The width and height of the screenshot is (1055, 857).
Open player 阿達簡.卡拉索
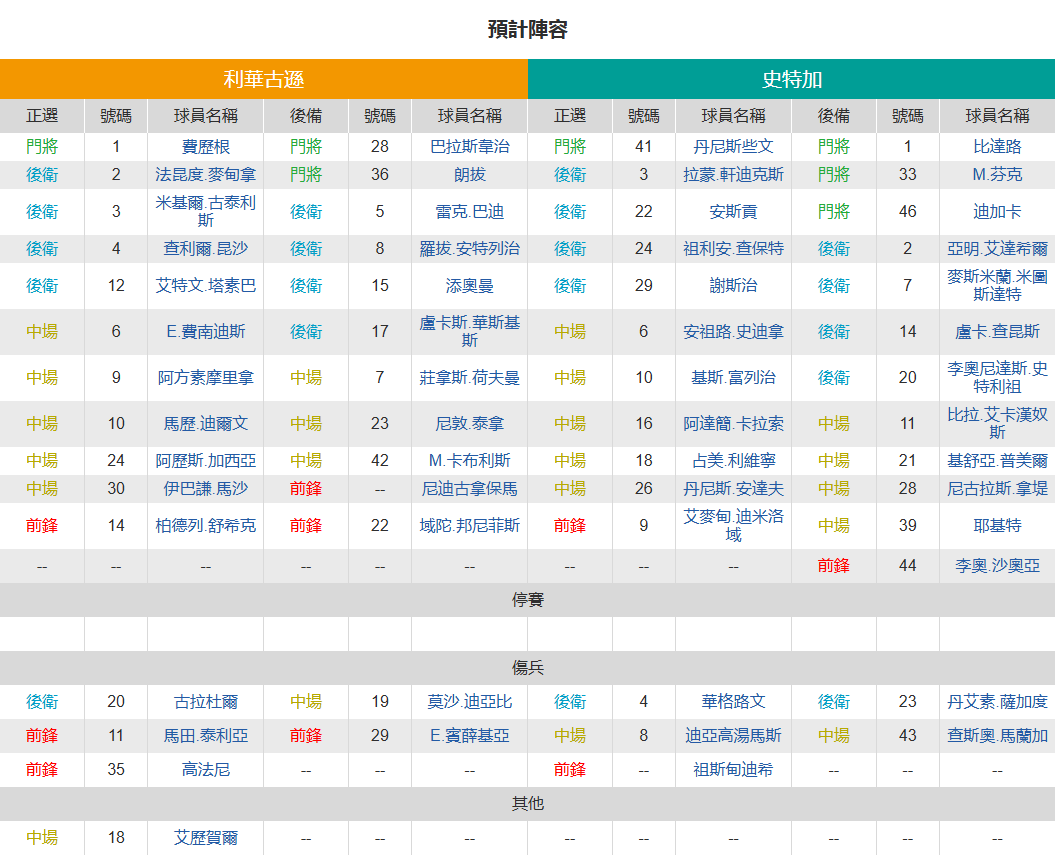point(733,424)
